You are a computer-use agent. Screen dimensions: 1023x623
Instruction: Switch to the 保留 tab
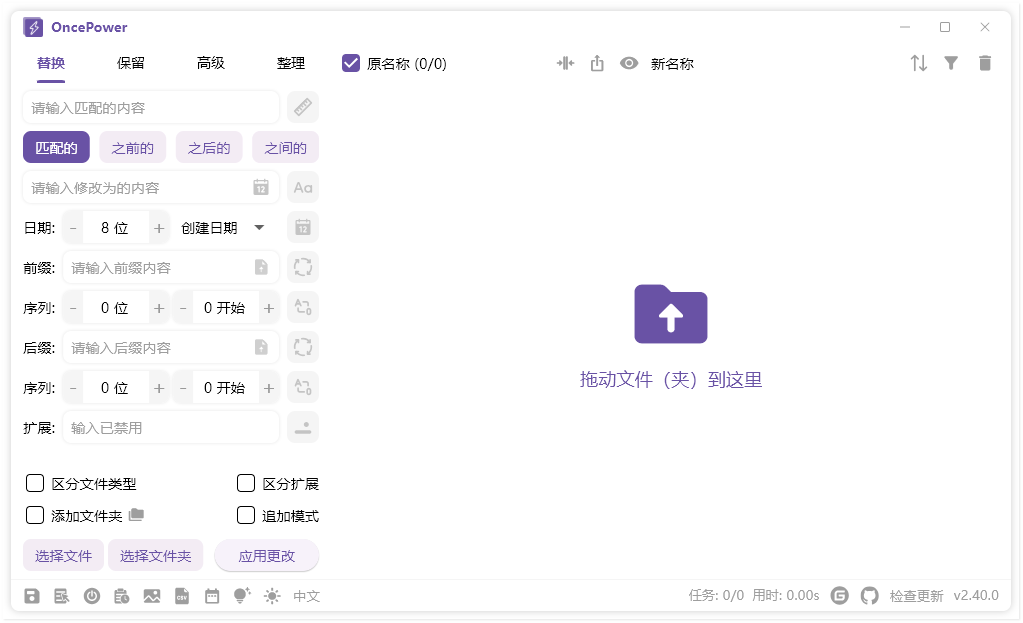(131, 62)
